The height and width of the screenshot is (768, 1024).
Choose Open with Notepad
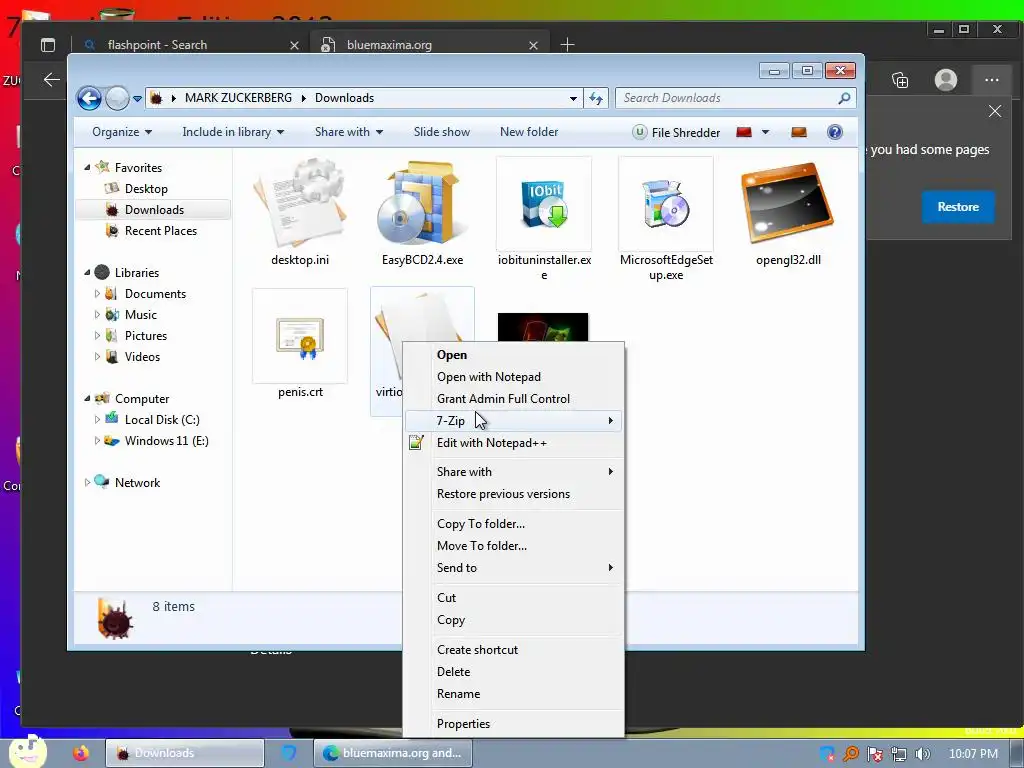click(513, 377)
